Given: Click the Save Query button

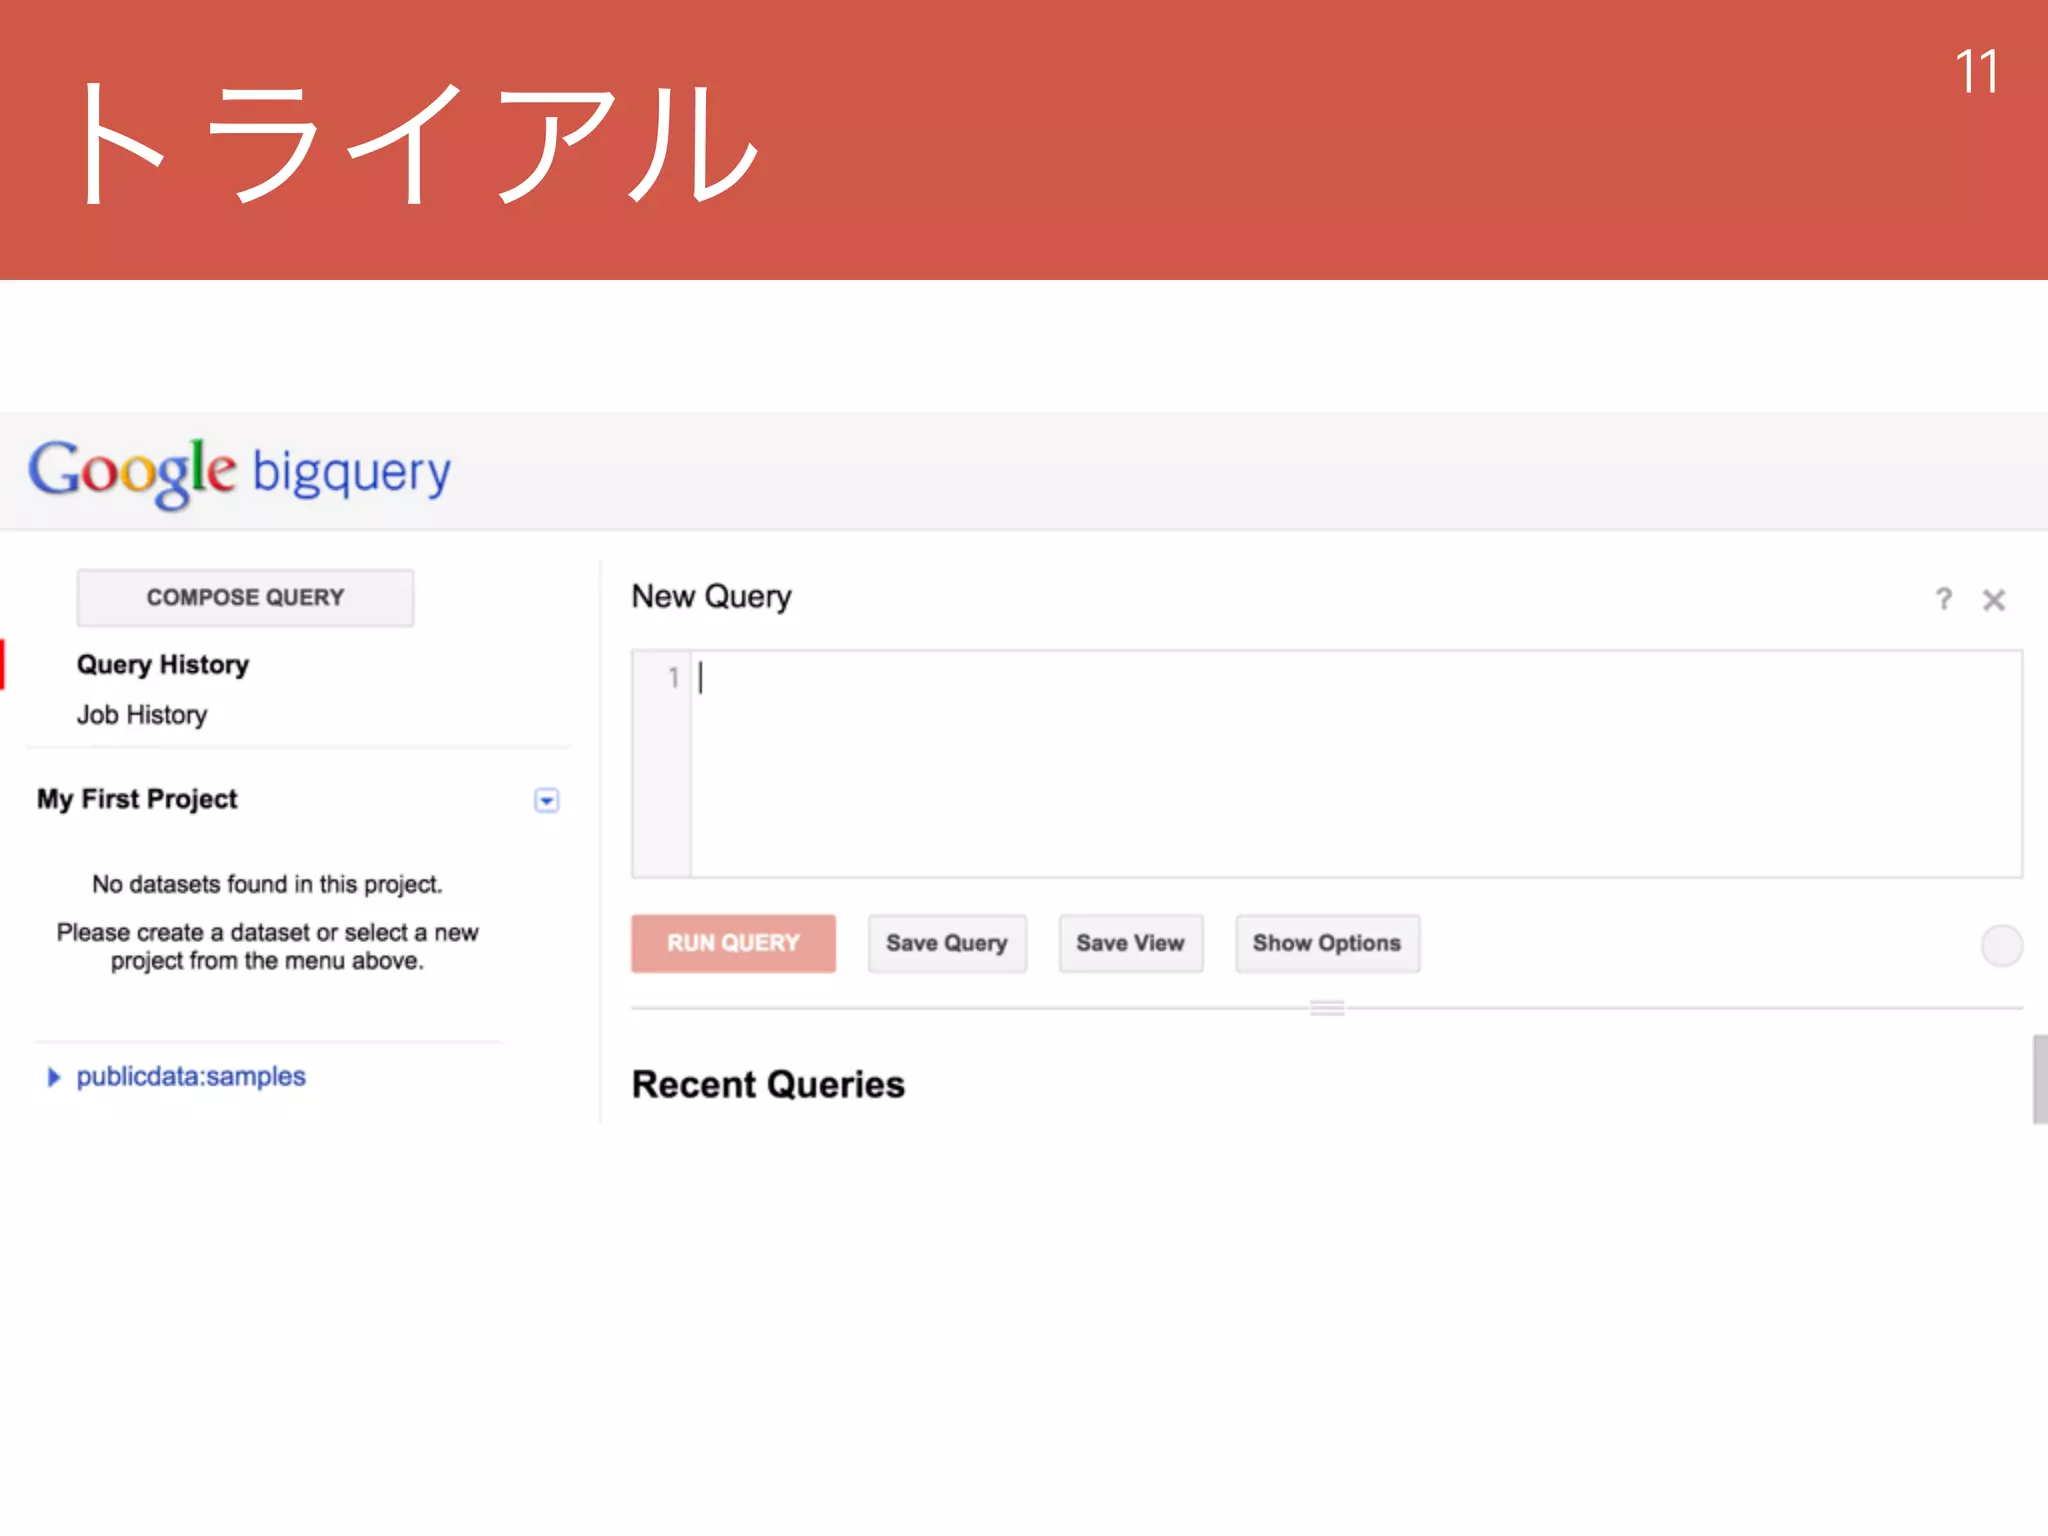Looking at the screenshot, I should (946, 943).
